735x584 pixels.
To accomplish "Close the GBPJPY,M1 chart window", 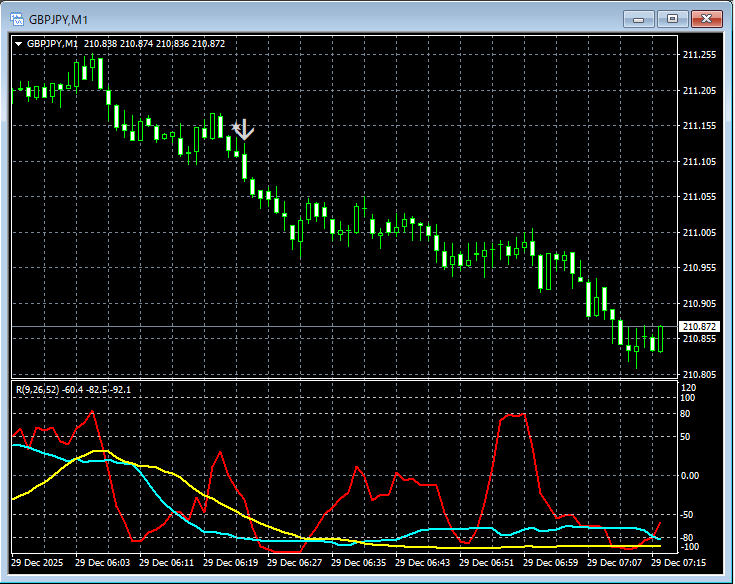I will (707, 19).
